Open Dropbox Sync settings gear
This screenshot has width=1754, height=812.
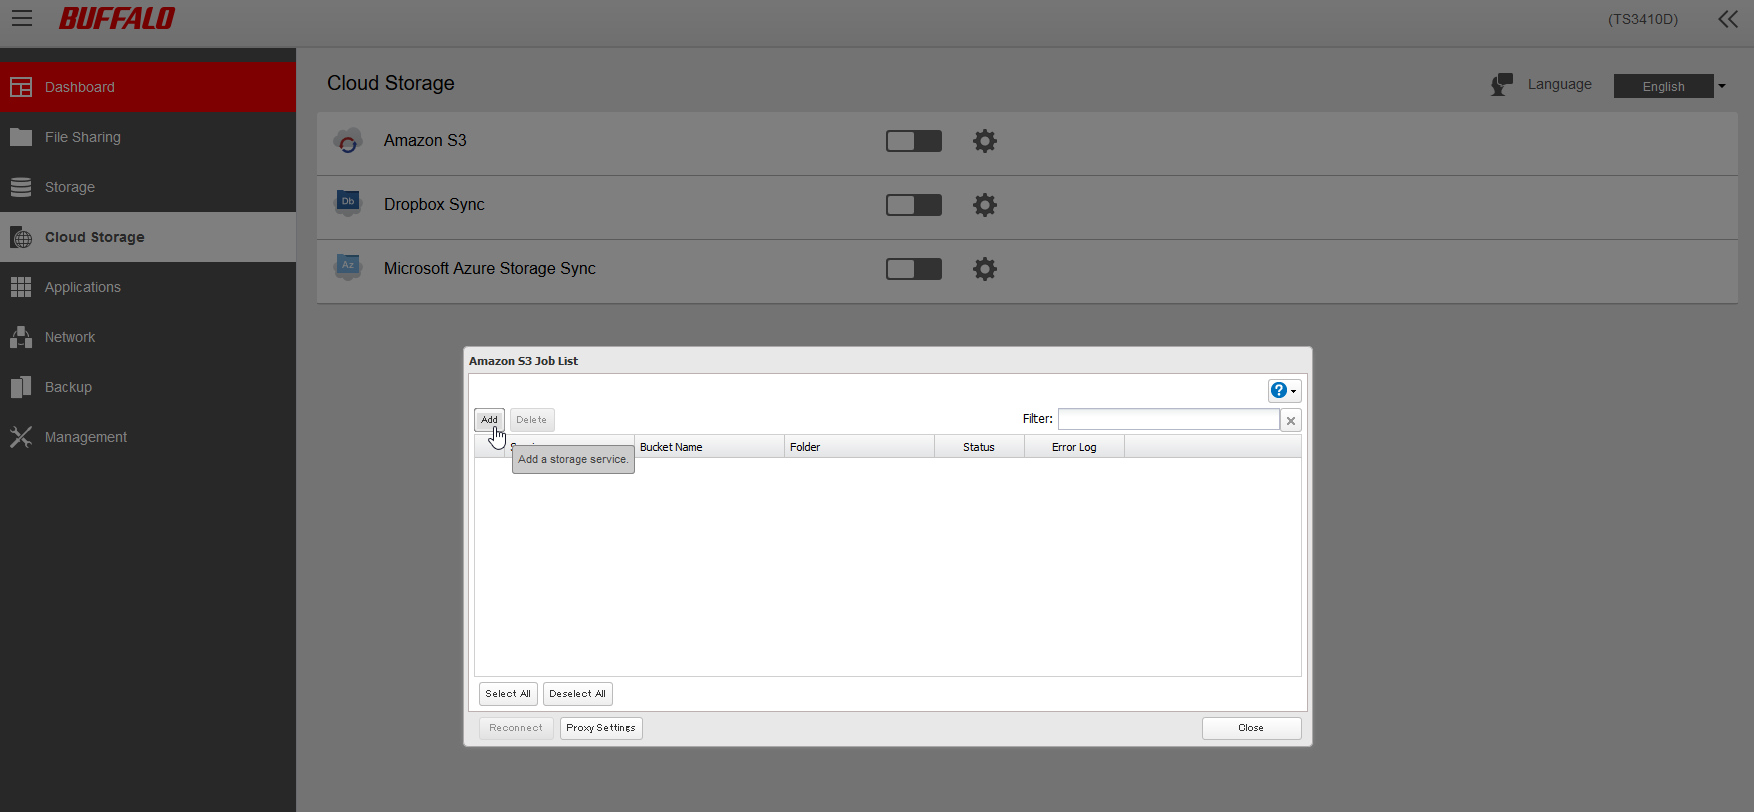985,205
